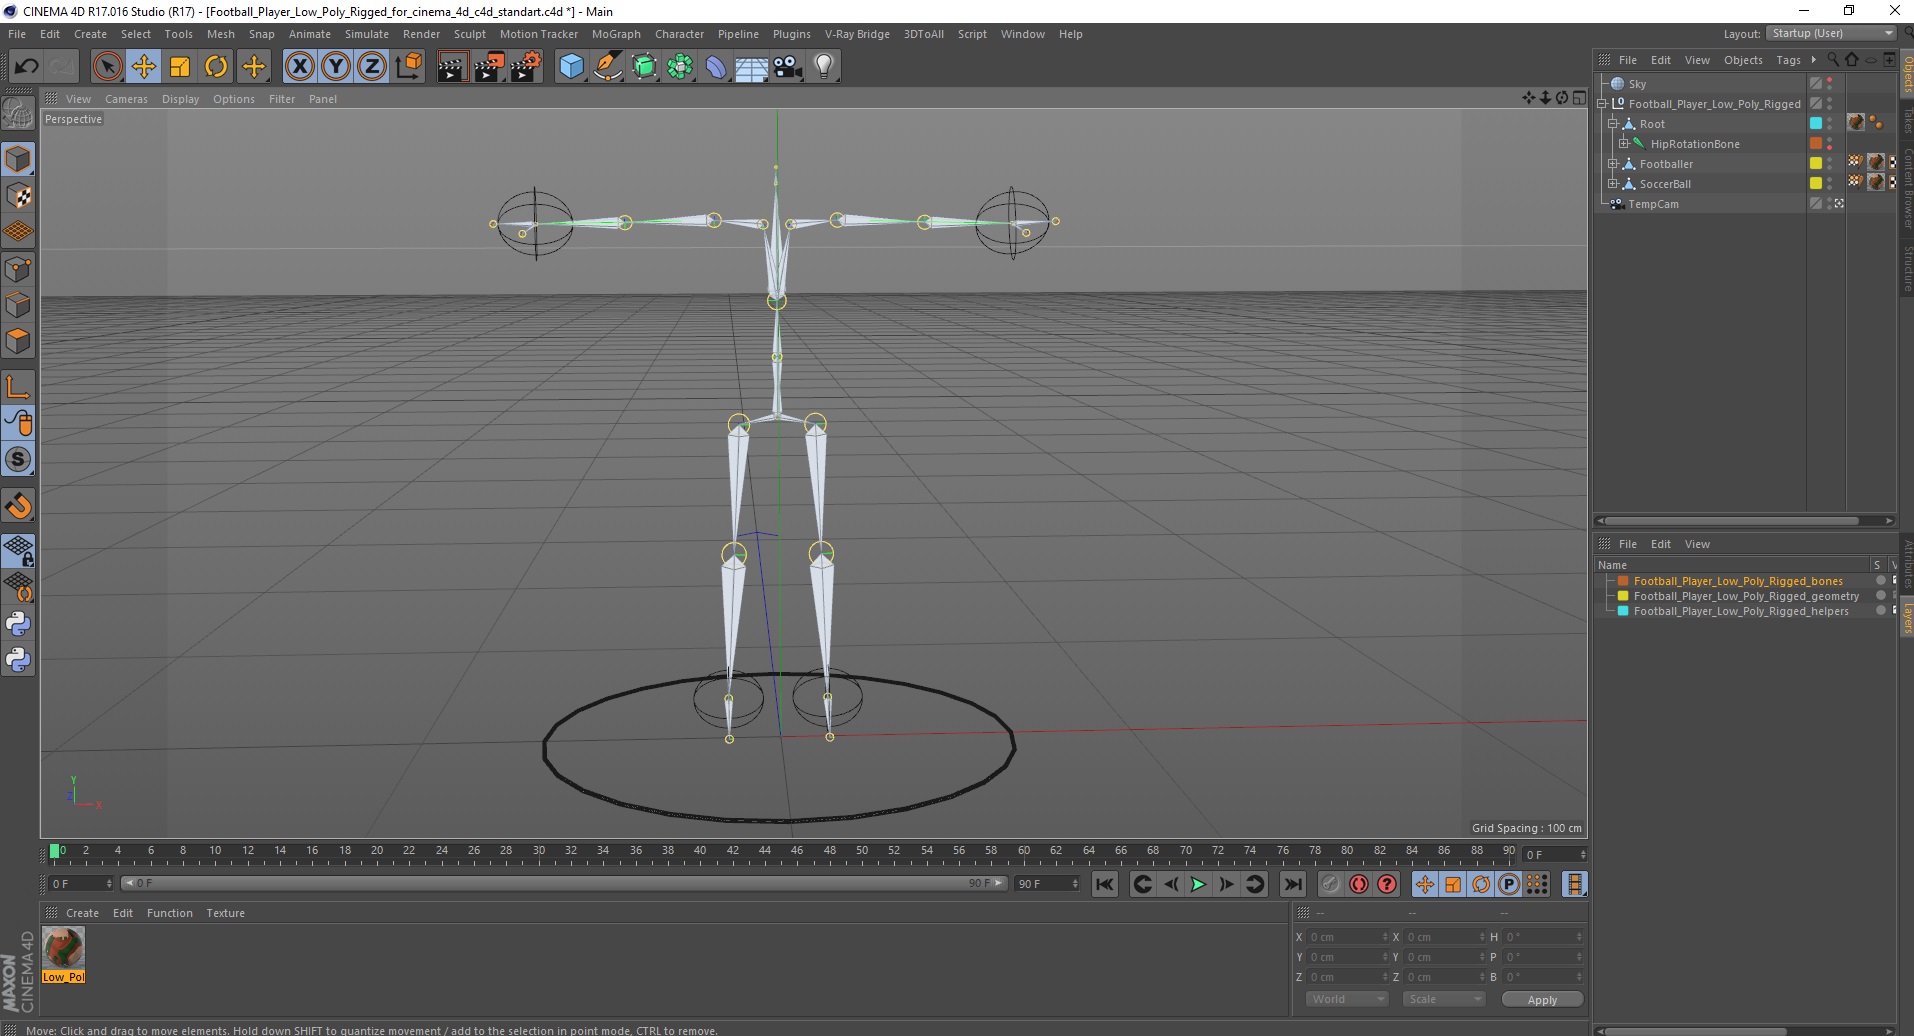This screenshot has width=1914, height=1036.
Task: Open the World coordinate dropdown
Action: click(1346, 999)
